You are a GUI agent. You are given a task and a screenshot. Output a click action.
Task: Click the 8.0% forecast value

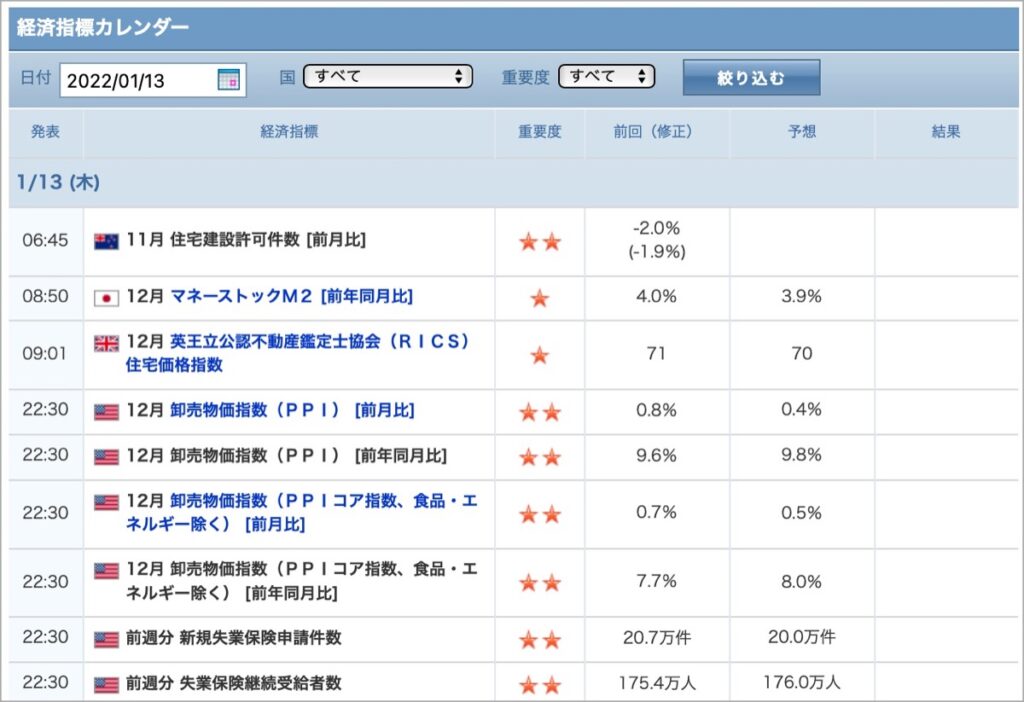801,581
